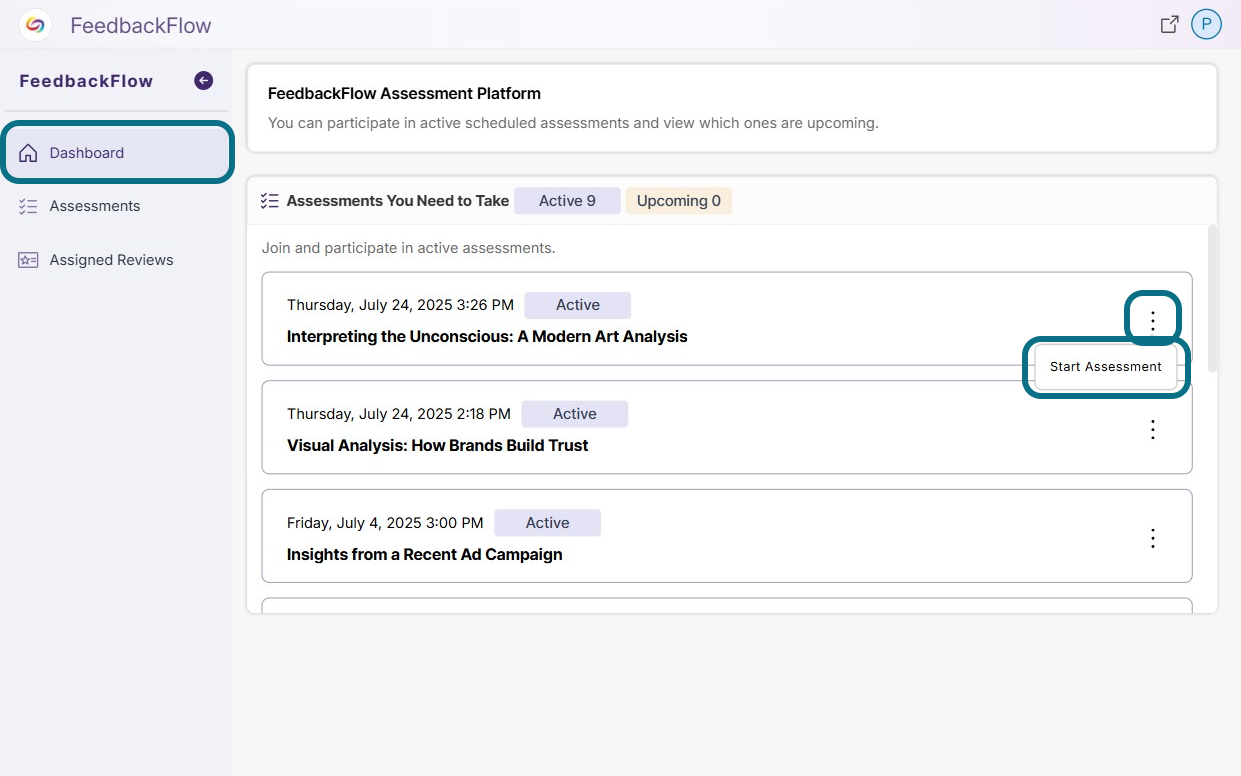This screenshot has height=776, width=1241.
Task: Switch to the Upcoming 0 filter
Action: tap(679, 201)
